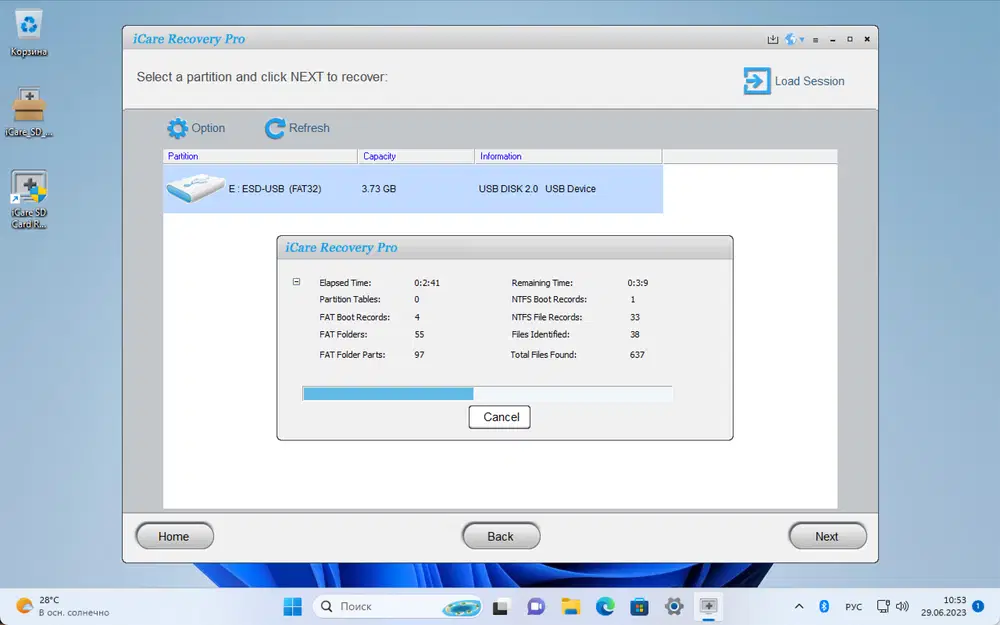Open the Recycle Bin desktop icon
The height and width of the screenshot is (625, 1000).
pos(29,34)
